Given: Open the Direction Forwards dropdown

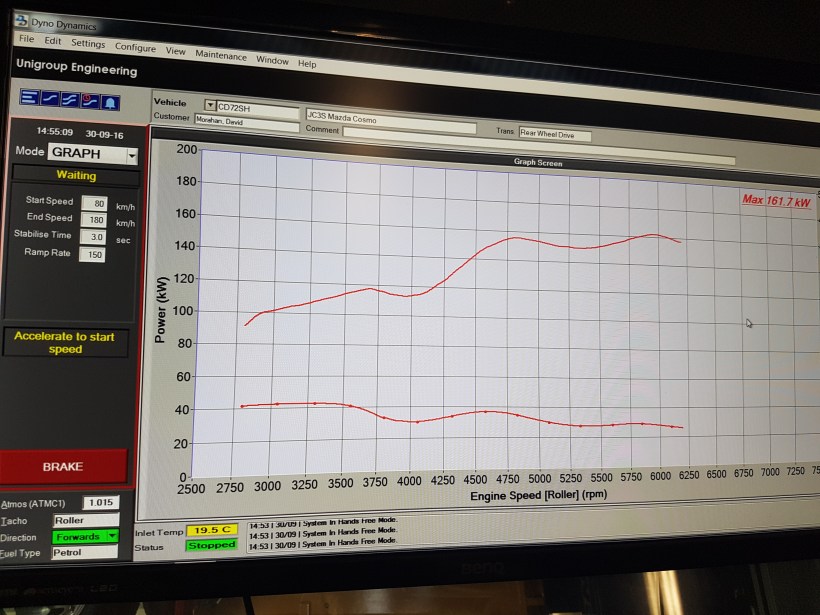Looking at the screenshot, I should click(x=112, y=536).
